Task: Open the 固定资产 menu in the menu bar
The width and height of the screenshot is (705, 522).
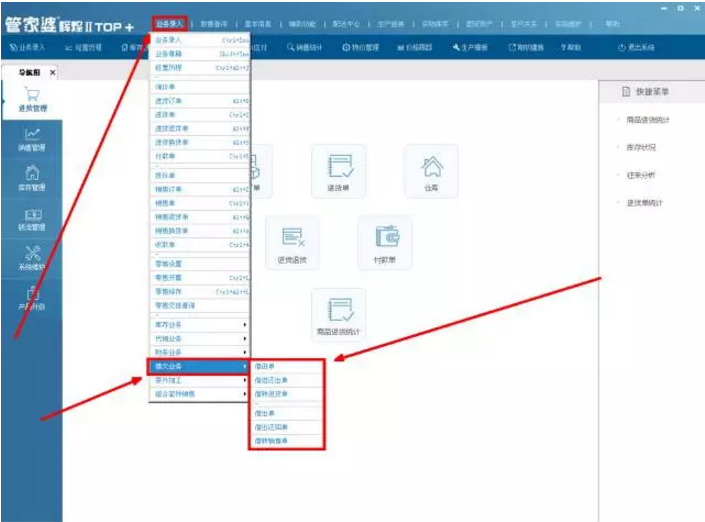Action: 479,24
